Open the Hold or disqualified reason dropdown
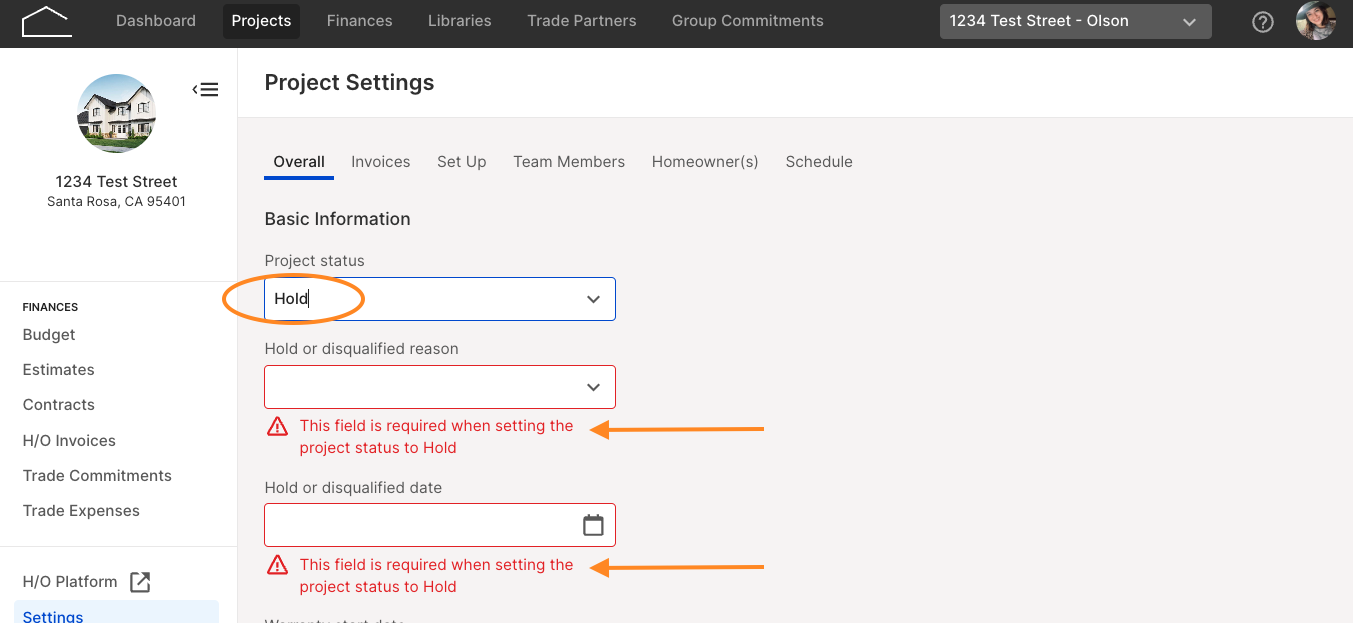Screen dimensions: 1353x623 [x=440, y=387]
